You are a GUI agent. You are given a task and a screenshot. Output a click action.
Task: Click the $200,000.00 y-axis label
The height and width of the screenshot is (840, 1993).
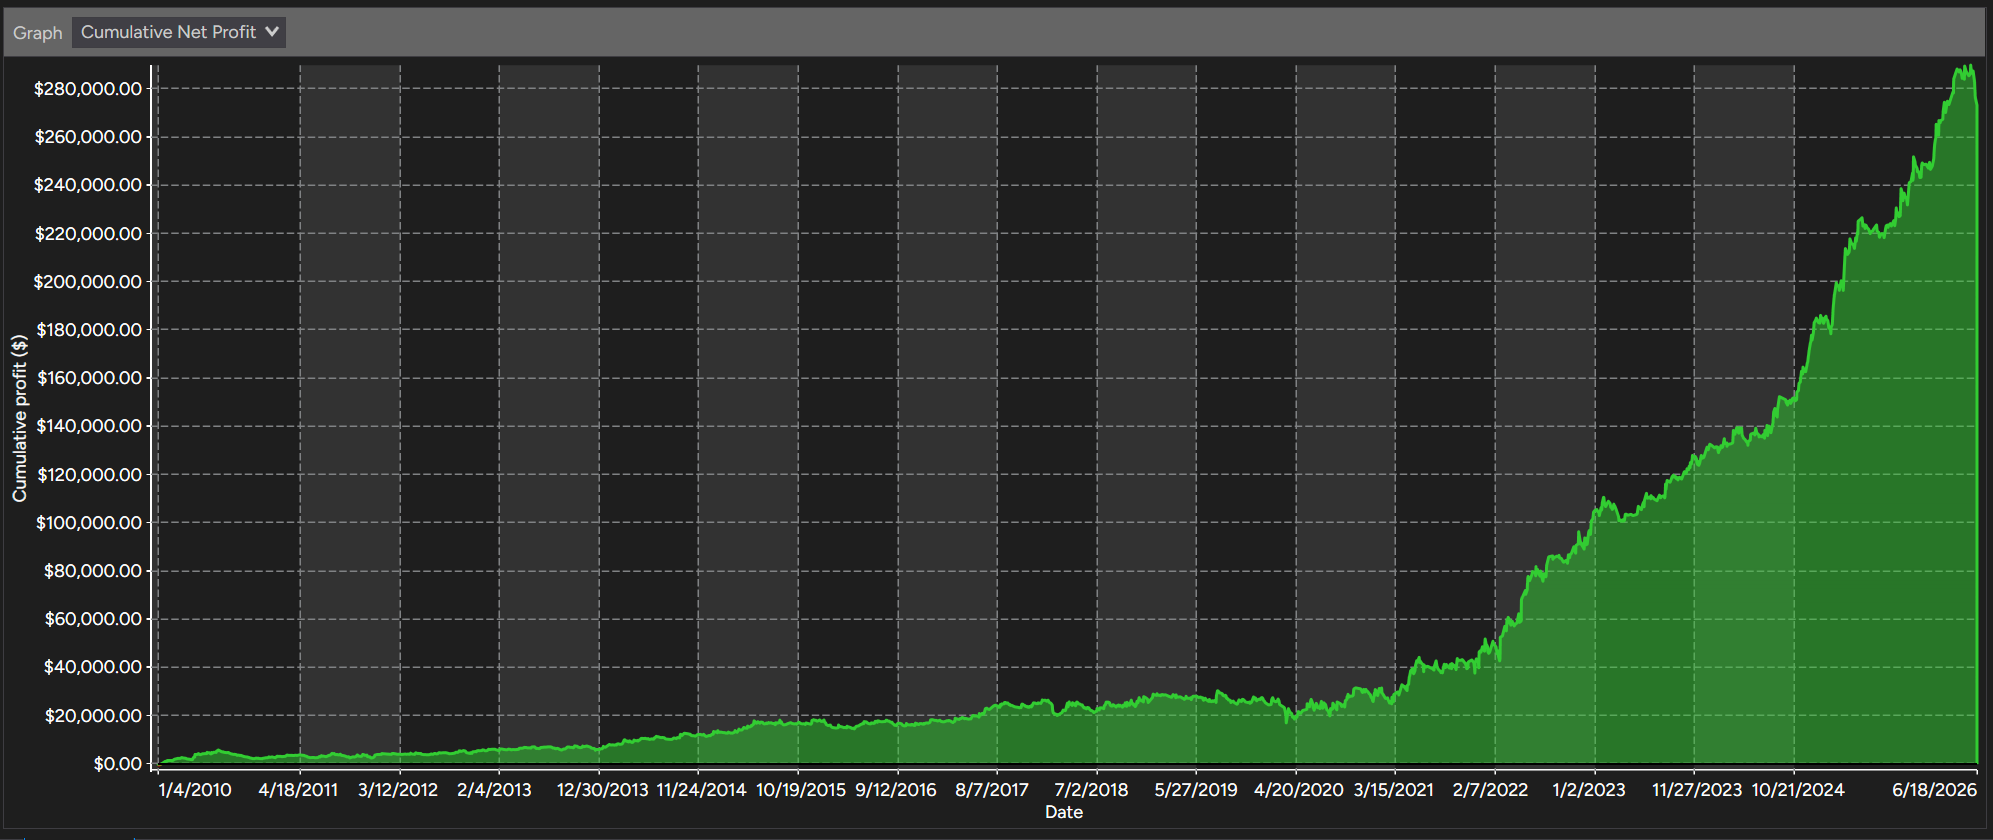pyautogui.click(x=88, y=282)
